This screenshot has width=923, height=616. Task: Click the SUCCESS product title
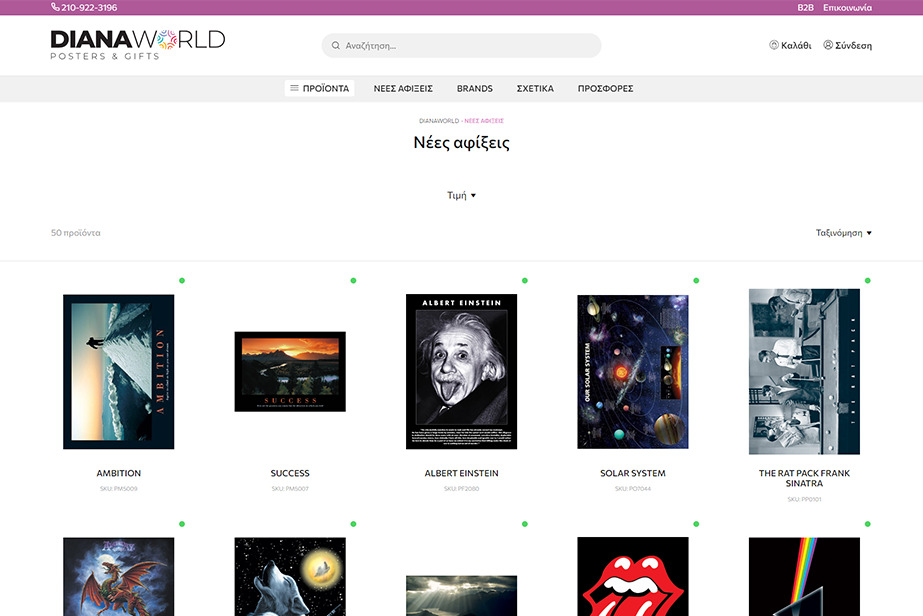pyautogui.click(x=290, y=473)
